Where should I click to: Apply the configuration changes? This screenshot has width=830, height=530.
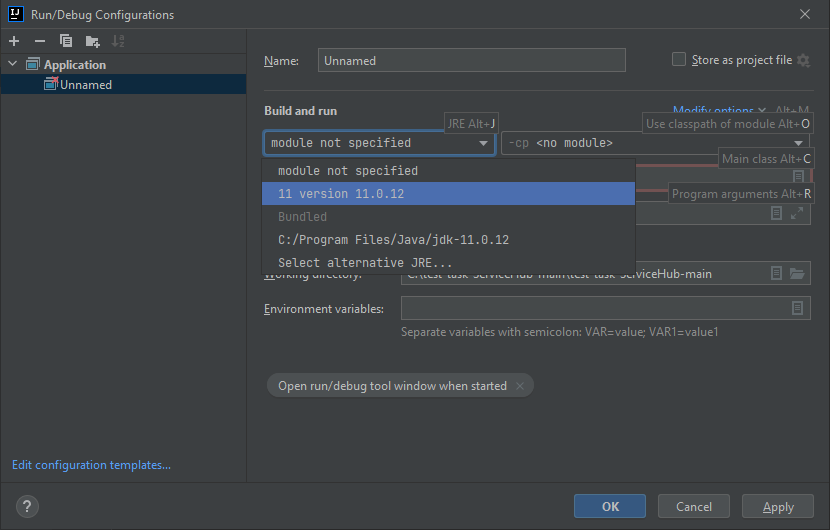(778, 506)
